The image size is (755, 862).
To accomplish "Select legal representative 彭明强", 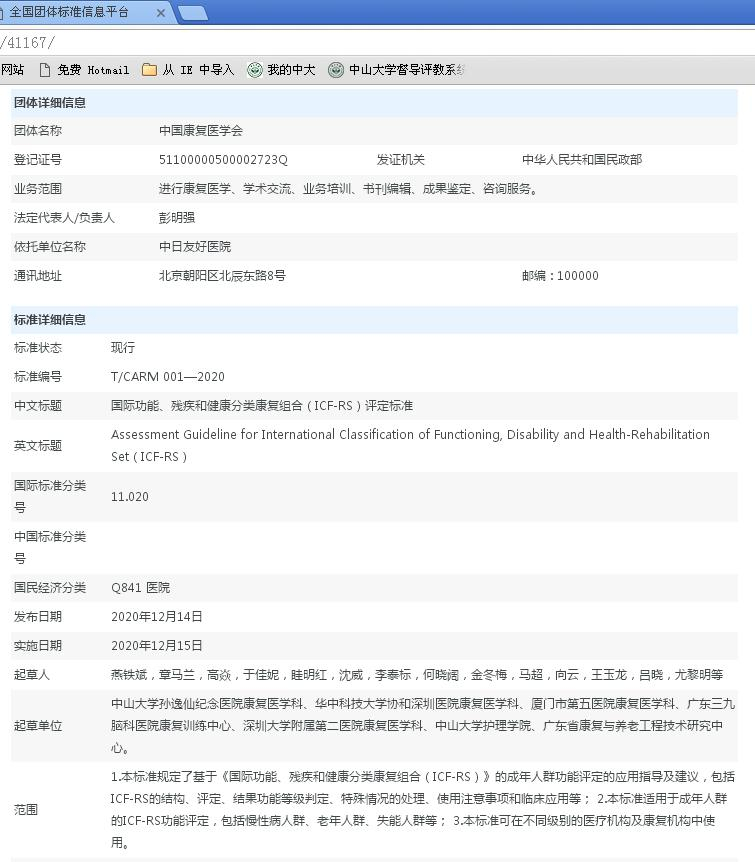I will tap(177, 218).
